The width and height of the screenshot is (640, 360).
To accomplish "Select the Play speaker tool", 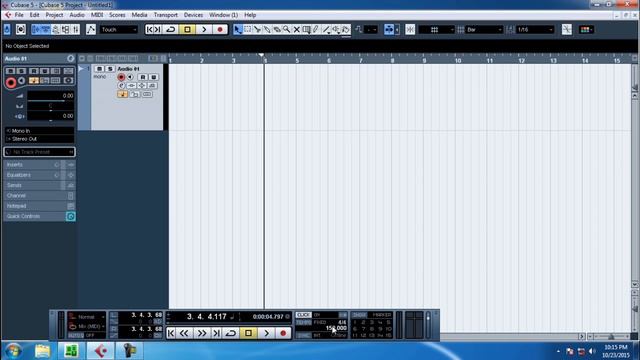I will [336, 29].
